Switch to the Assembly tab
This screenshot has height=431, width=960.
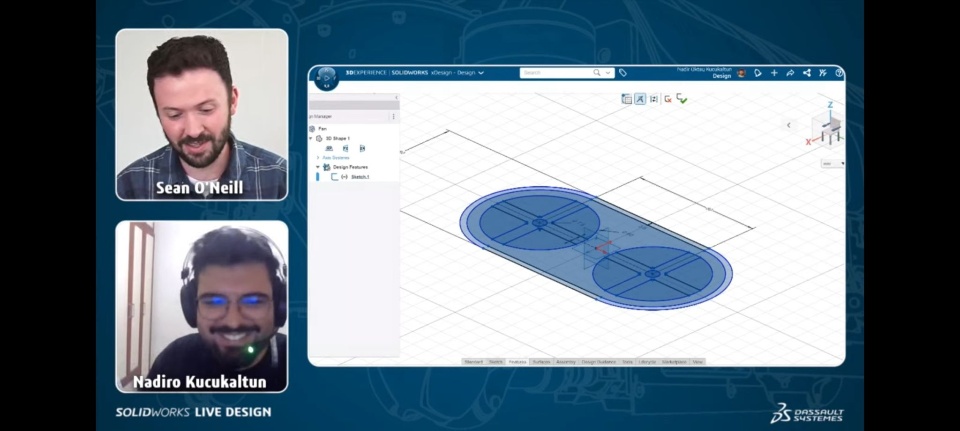pos(566,362)
